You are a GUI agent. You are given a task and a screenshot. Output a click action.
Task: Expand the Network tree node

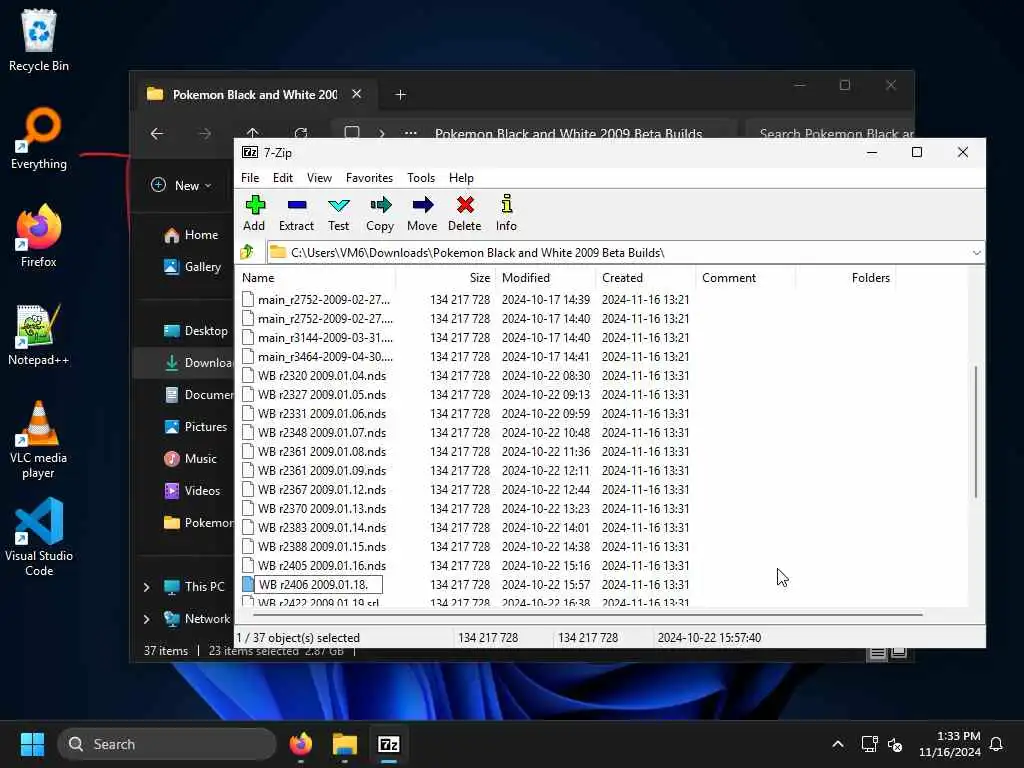[x=147, y=619]
